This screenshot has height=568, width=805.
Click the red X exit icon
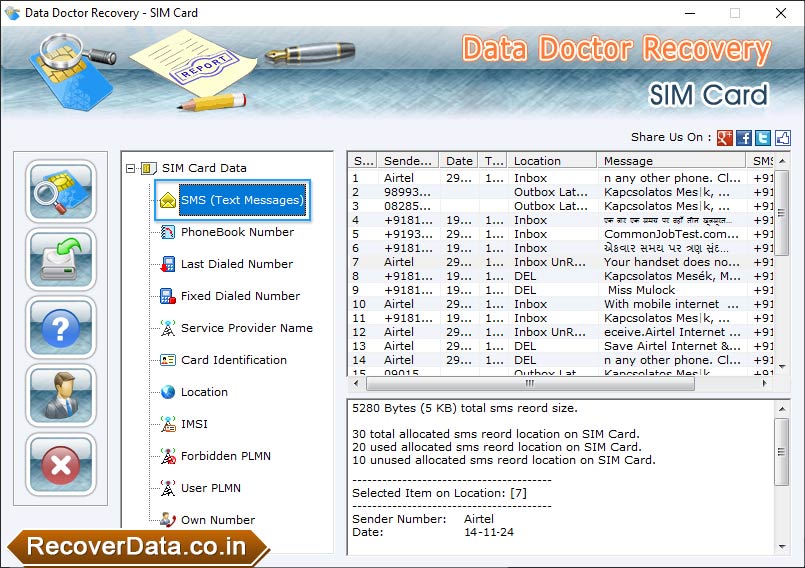tap(61, 464)
